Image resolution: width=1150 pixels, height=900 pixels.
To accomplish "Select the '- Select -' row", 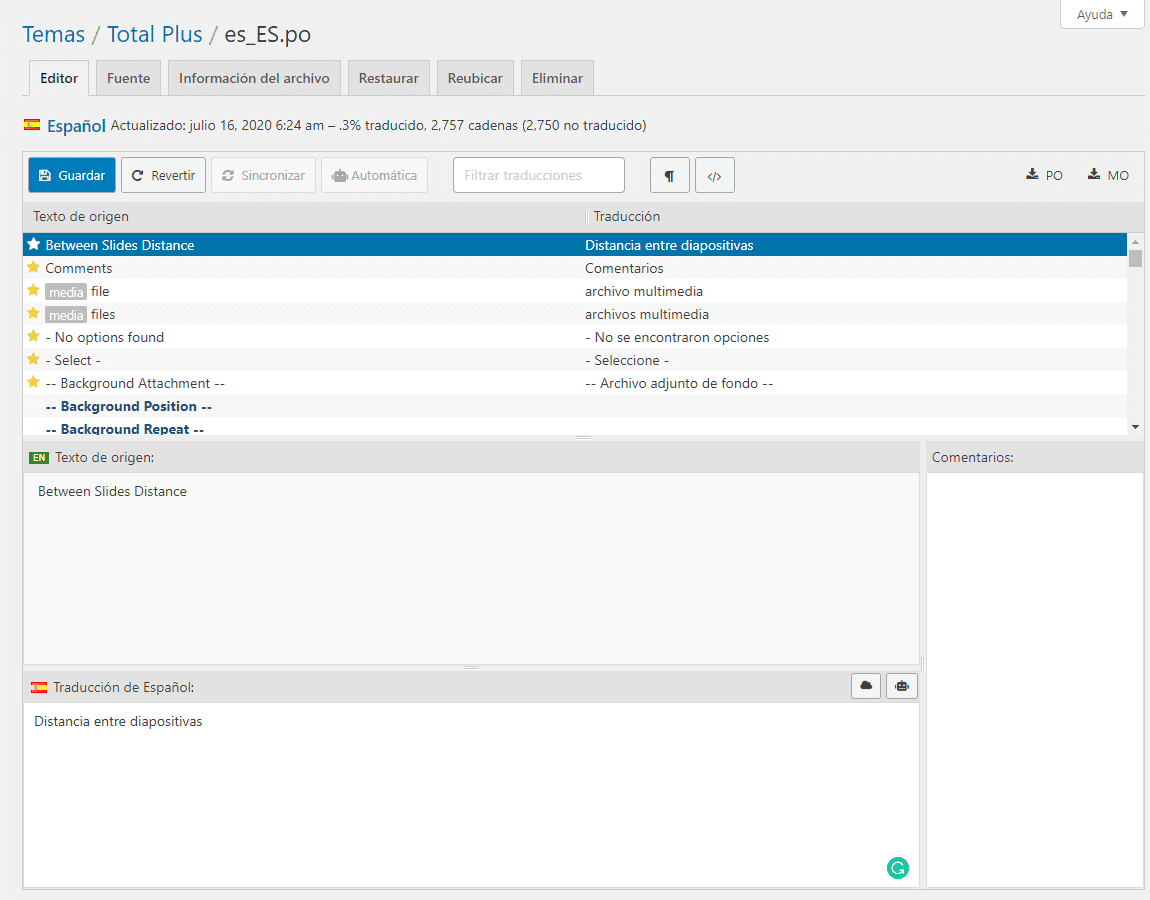I will tap(575, 360).
